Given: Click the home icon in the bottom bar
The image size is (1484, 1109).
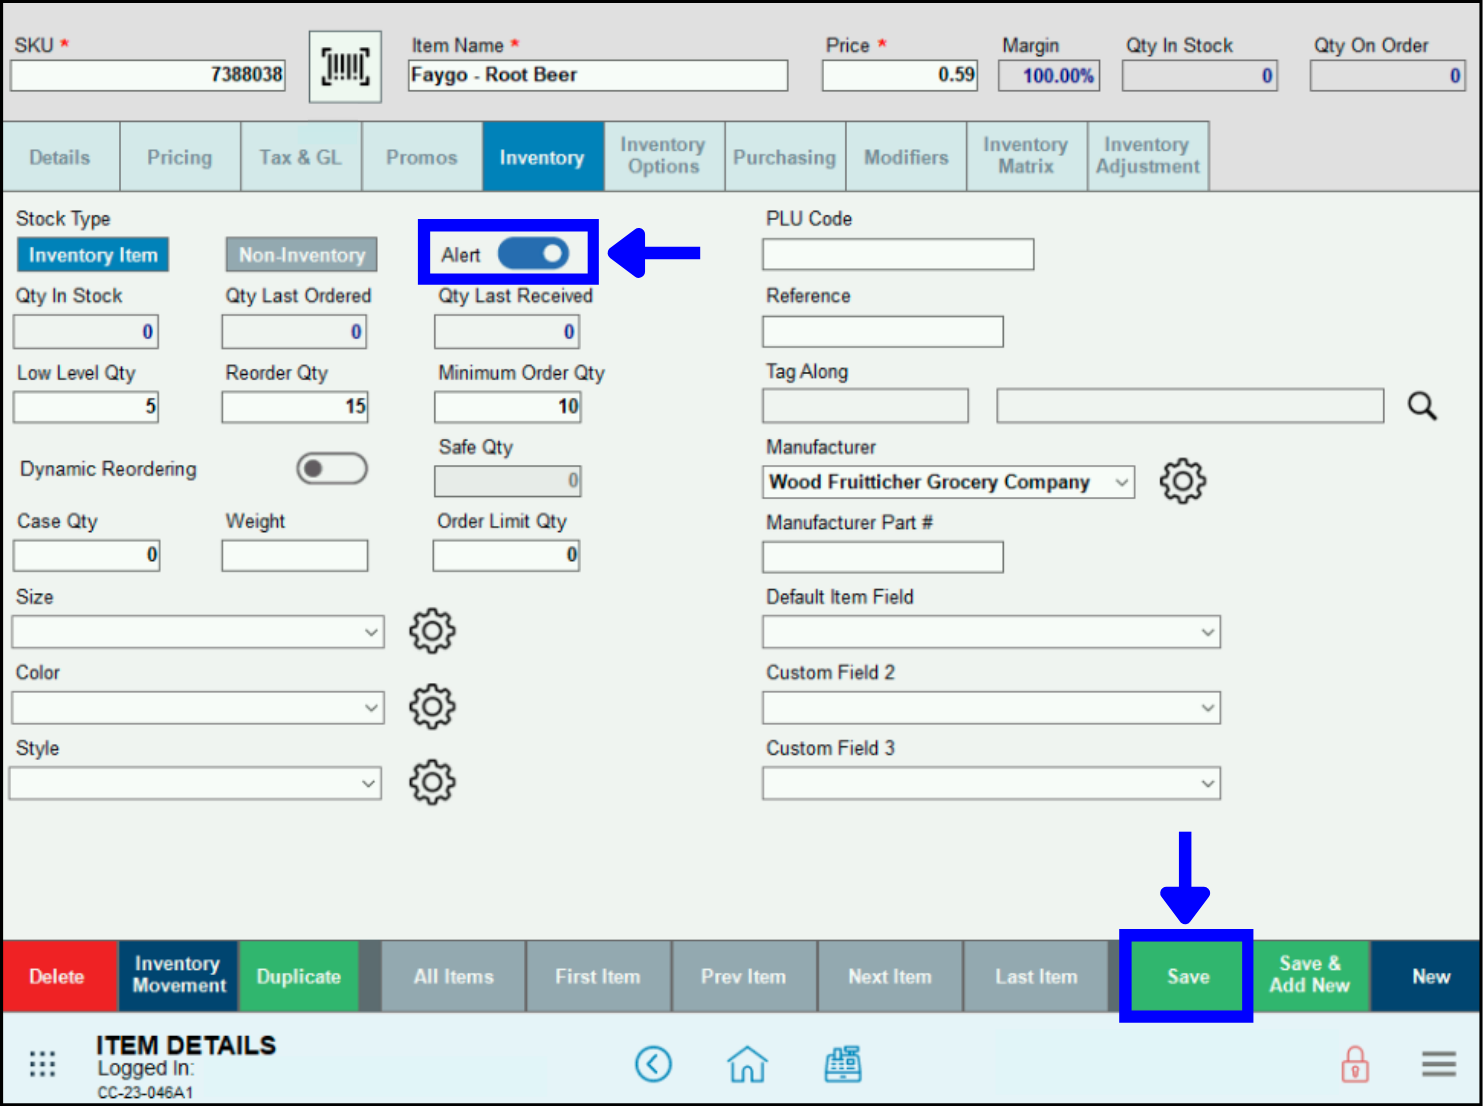Looking at the screenshot, I should (x=746, y=1064).
